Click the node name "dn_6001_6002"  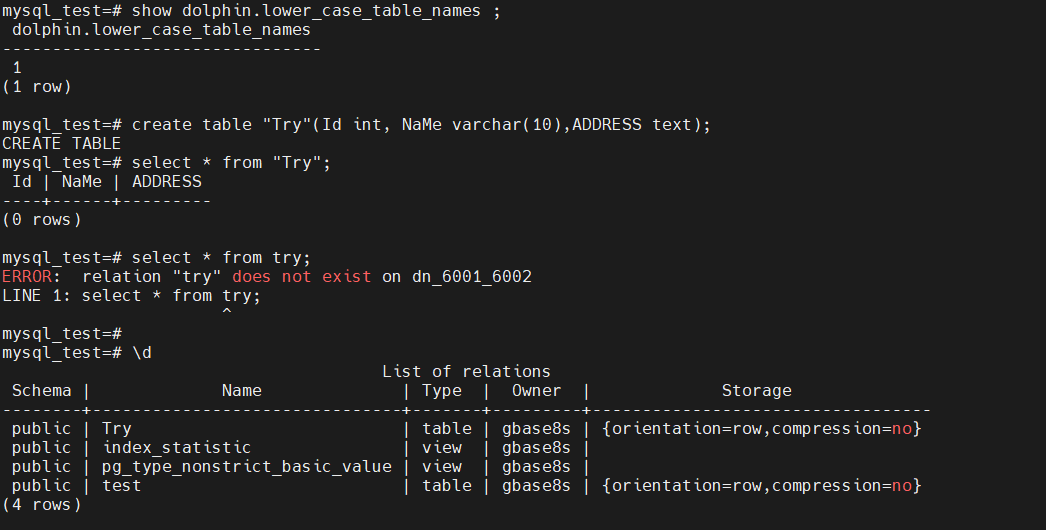tap(471, 276)
